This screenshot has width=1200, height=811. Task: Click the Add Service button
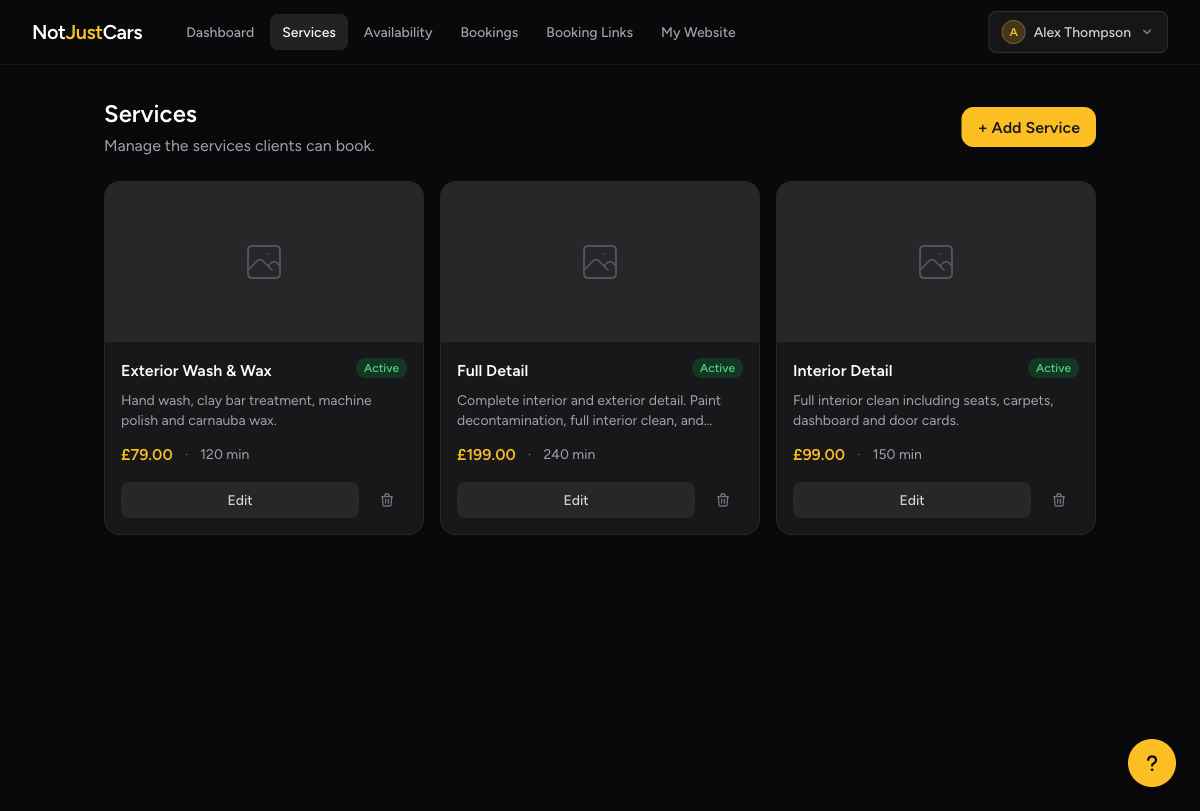[1028, 127]
